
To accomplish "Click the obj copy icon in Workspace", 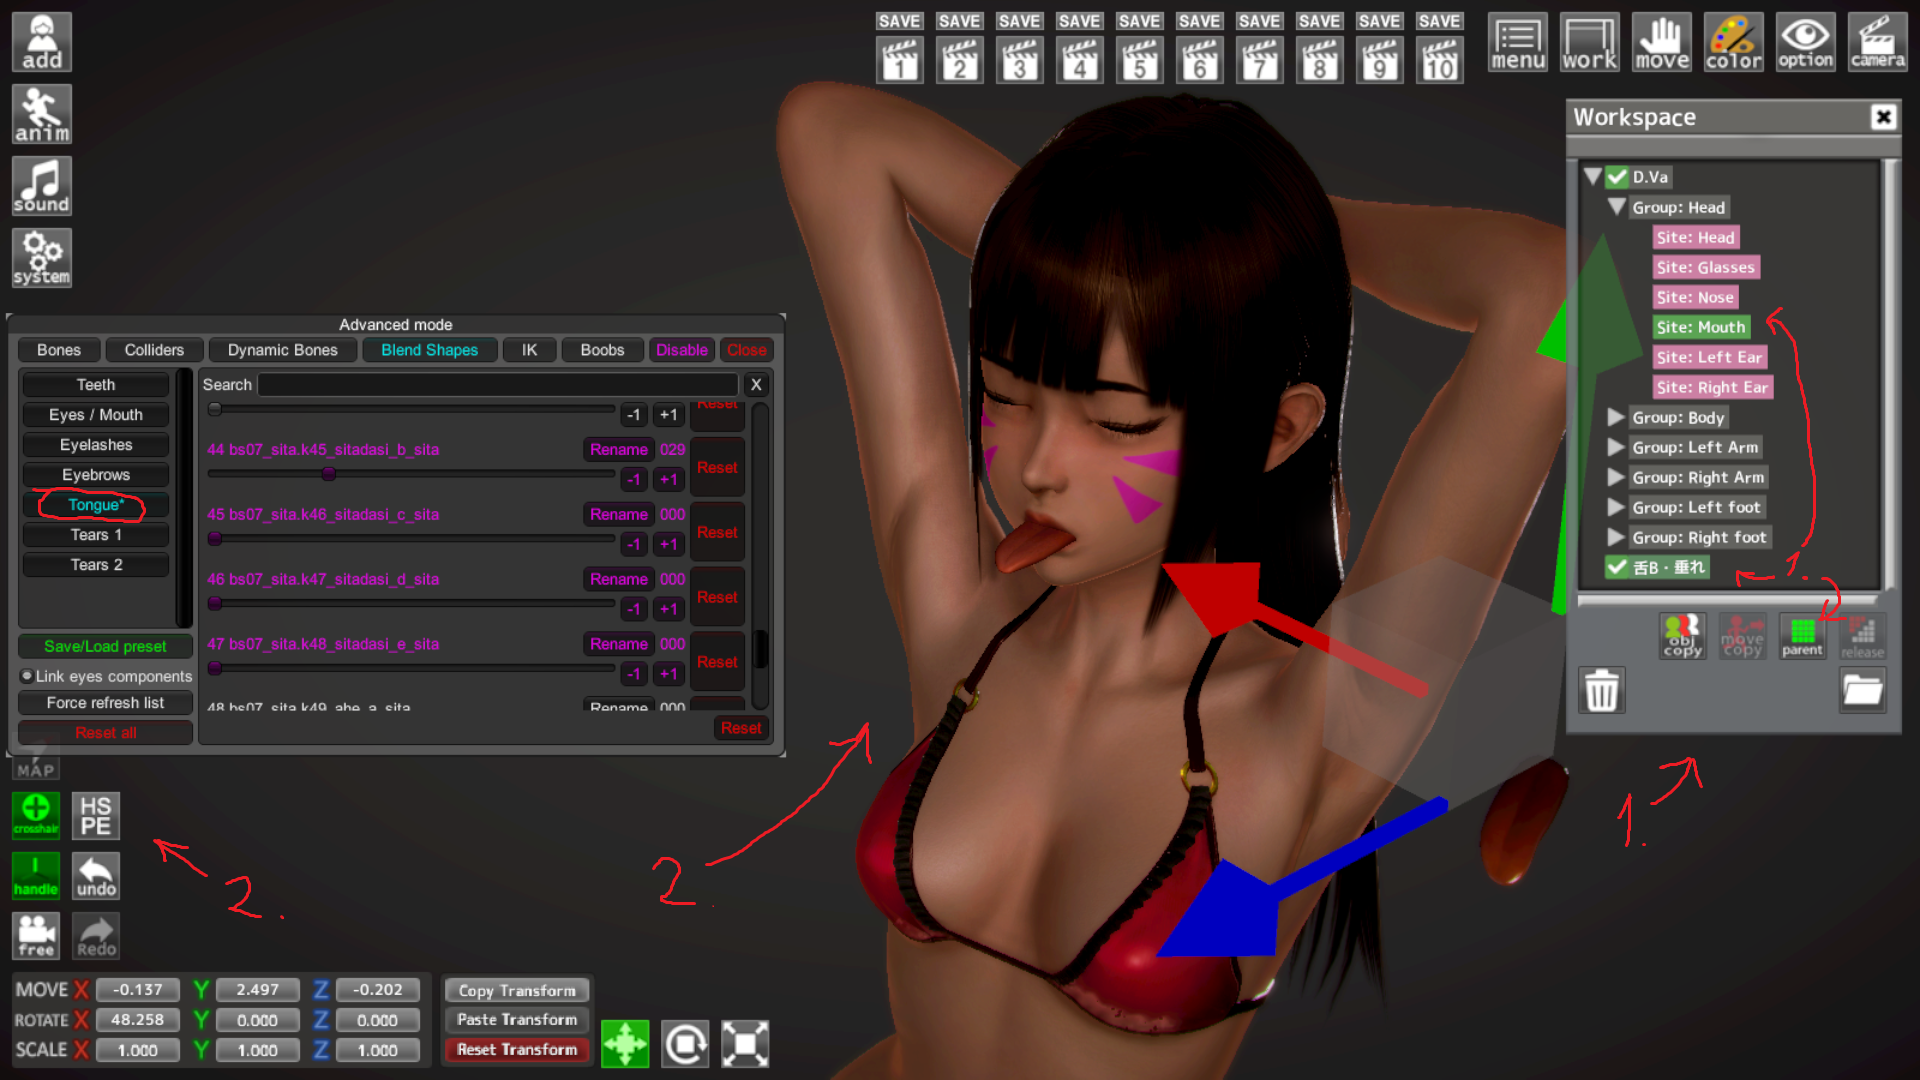I will click(1683, 636).
